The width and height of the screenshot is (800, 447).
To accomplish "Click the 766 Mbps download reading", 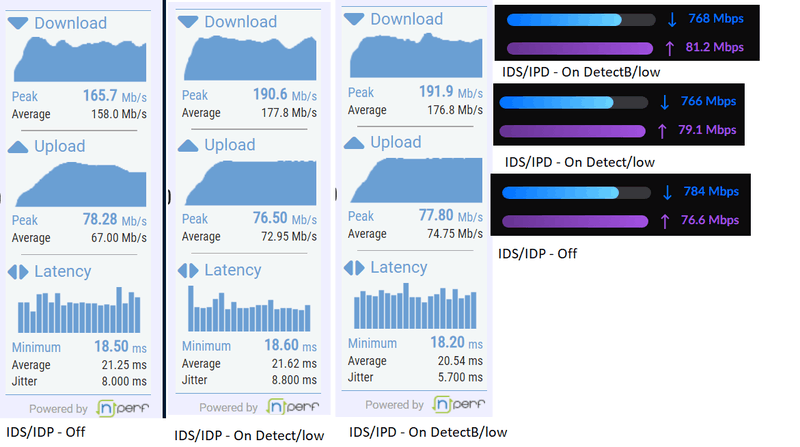I will click(x=708, y=102).
